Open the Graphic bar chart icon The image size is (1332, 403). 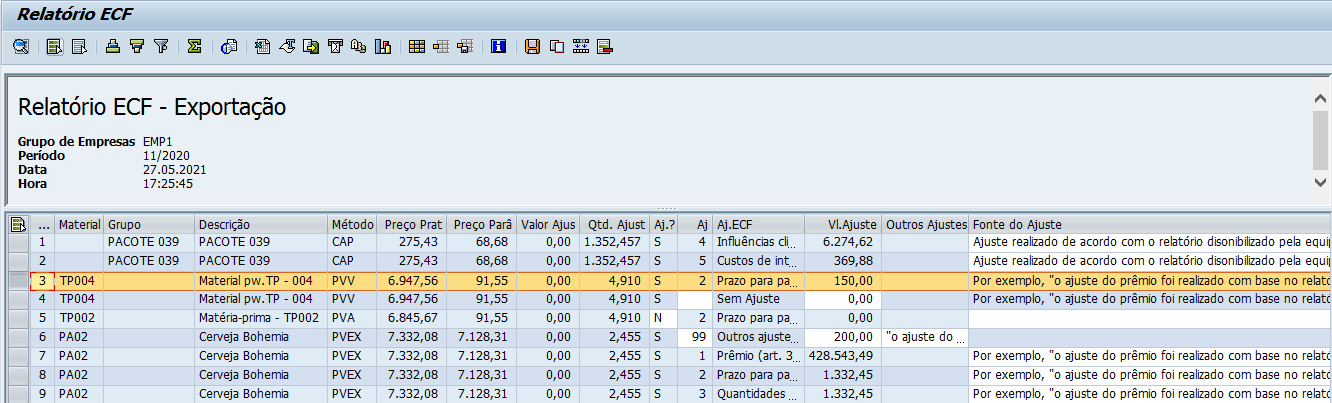point(382,46)
